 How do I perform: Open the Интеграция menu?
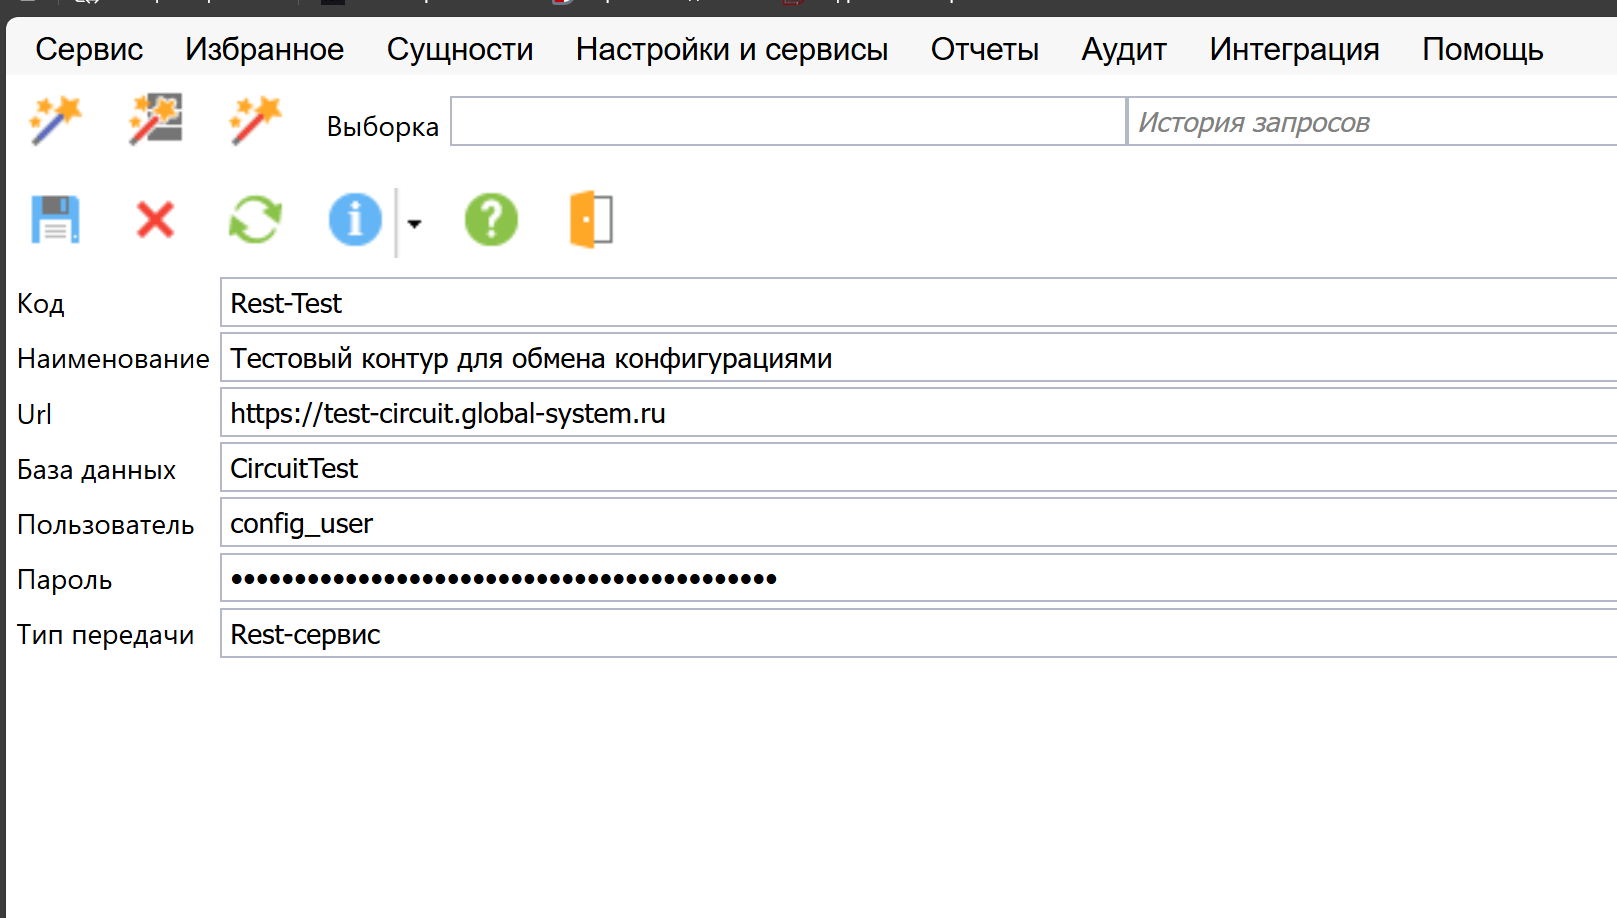(1294, 49)
